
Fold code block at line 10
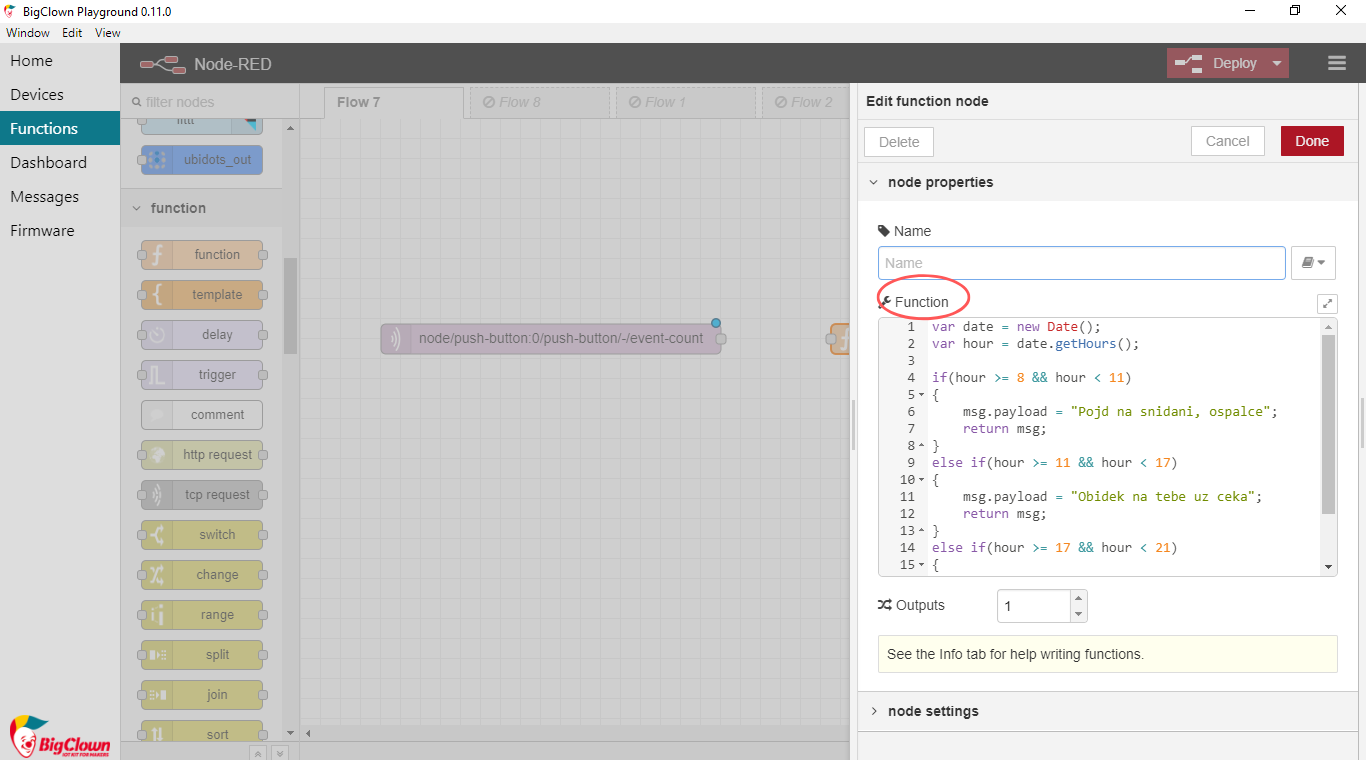pos(921,480)
